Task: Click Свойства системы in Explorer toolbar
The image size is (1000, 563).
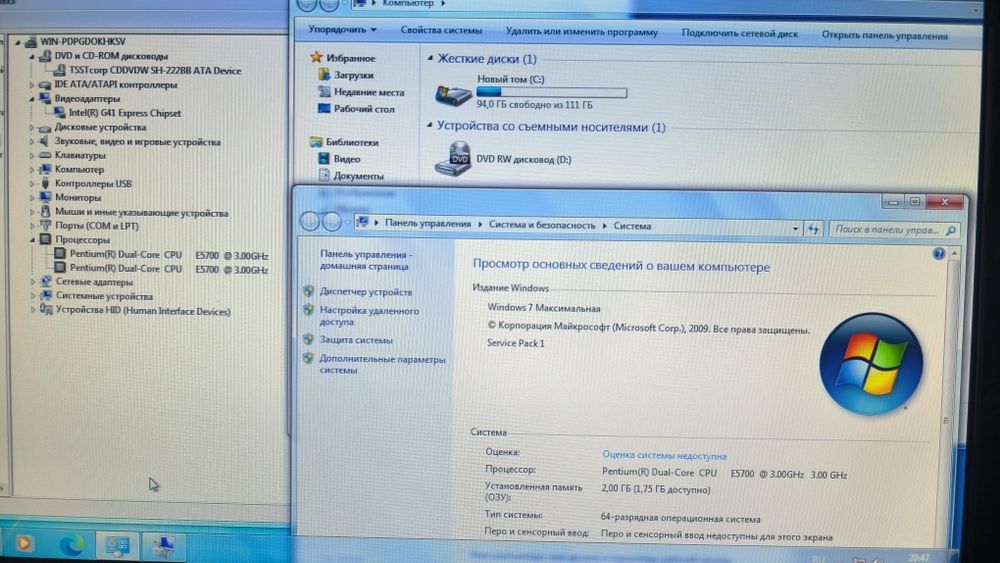Action: click(x=441, y=30)
